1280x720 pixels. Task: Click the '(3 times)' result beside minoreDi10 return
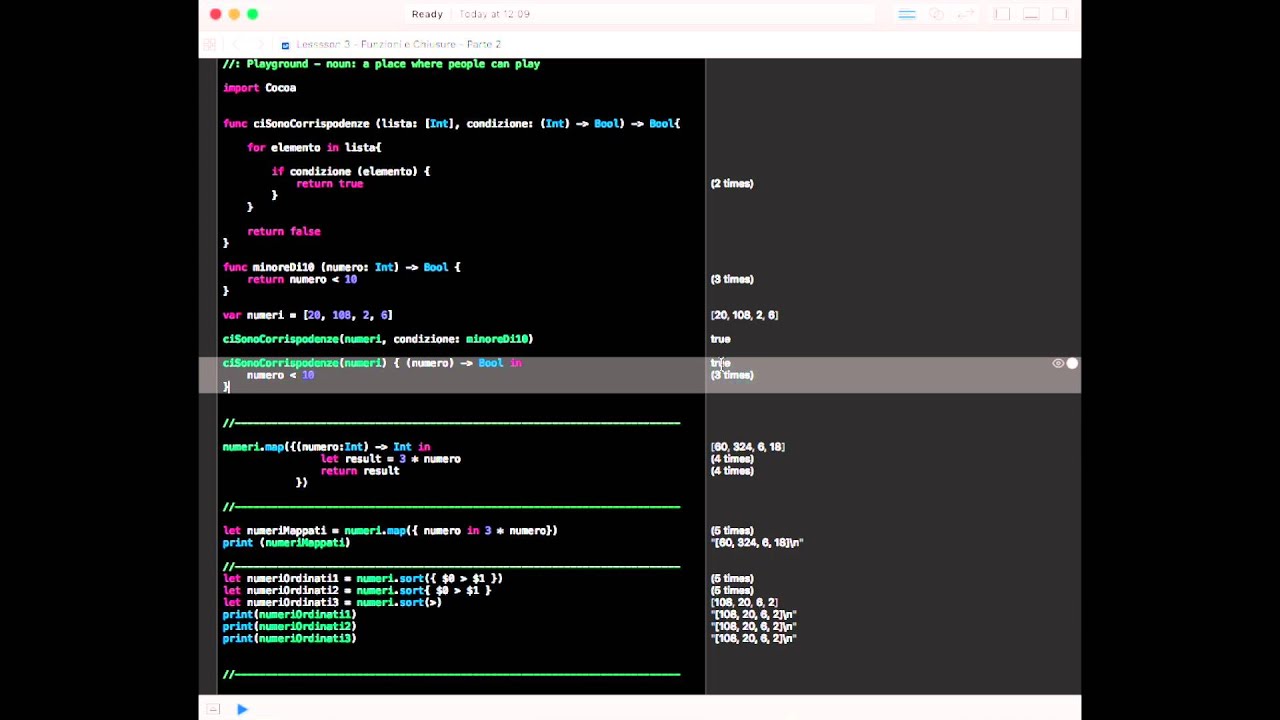coord(732,279)
